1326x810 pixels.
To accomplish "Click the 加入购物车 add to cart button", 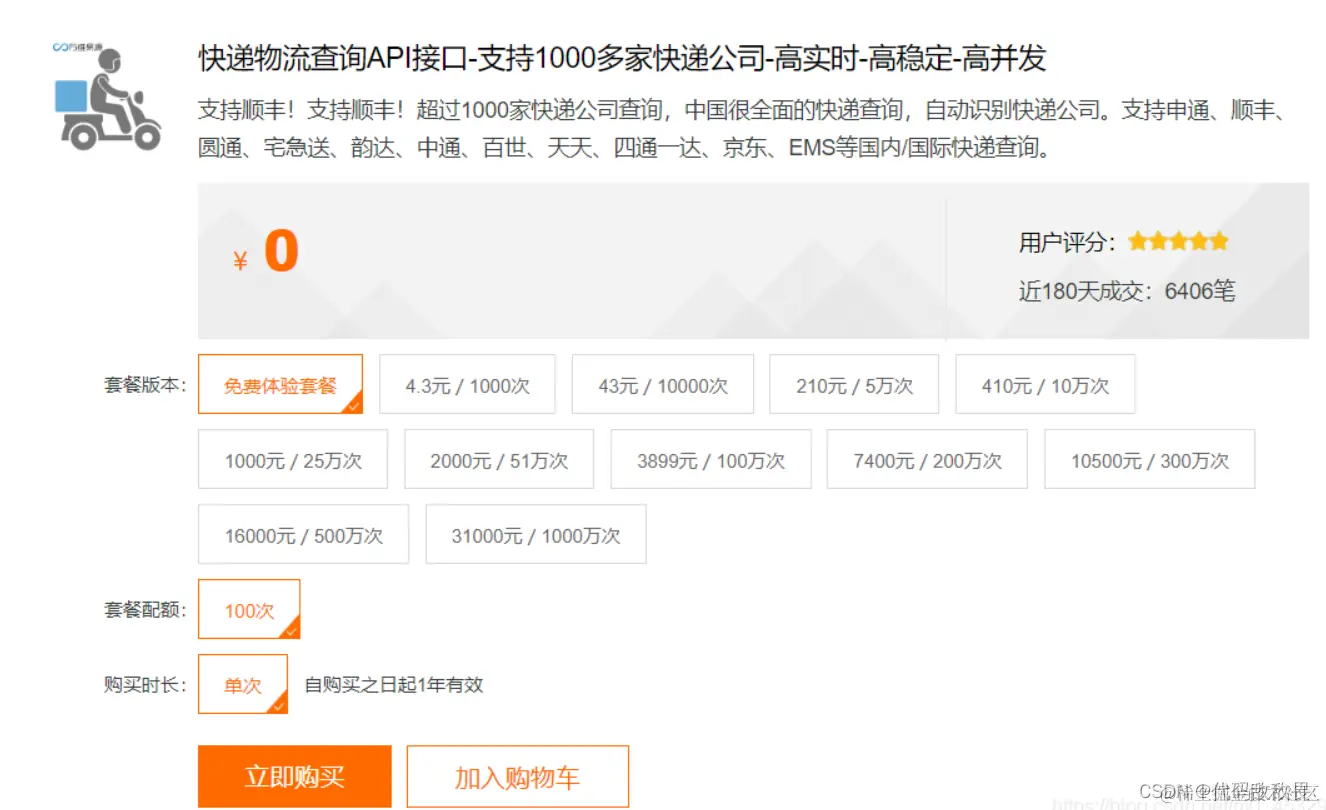I will [517, 776].
